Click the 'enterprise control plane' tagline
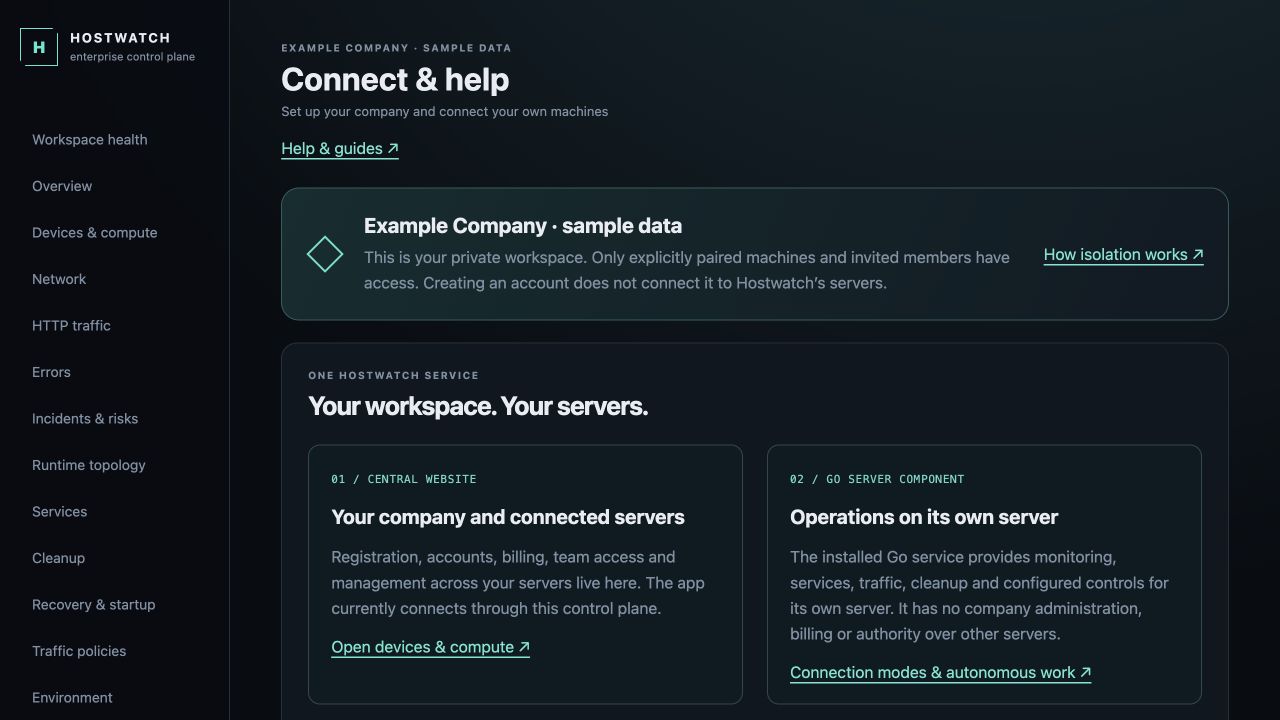1280x720 pixels. pos(133,57)
